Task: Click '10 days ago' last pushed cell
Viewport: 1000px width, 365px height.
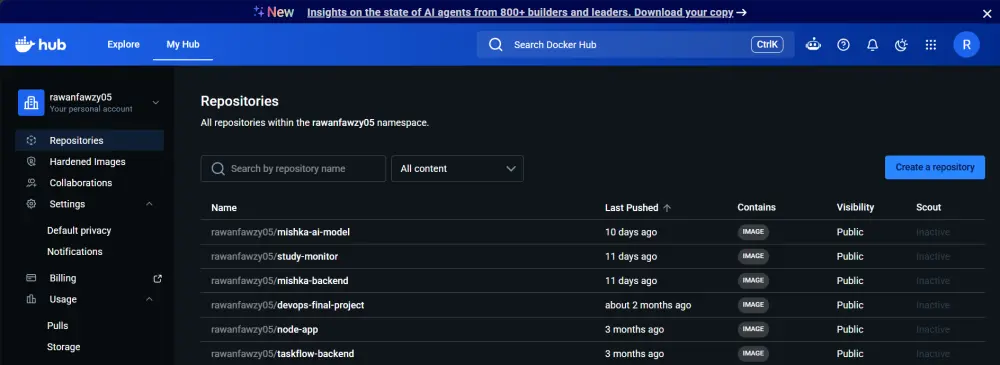Action: [x=631, y=232]
